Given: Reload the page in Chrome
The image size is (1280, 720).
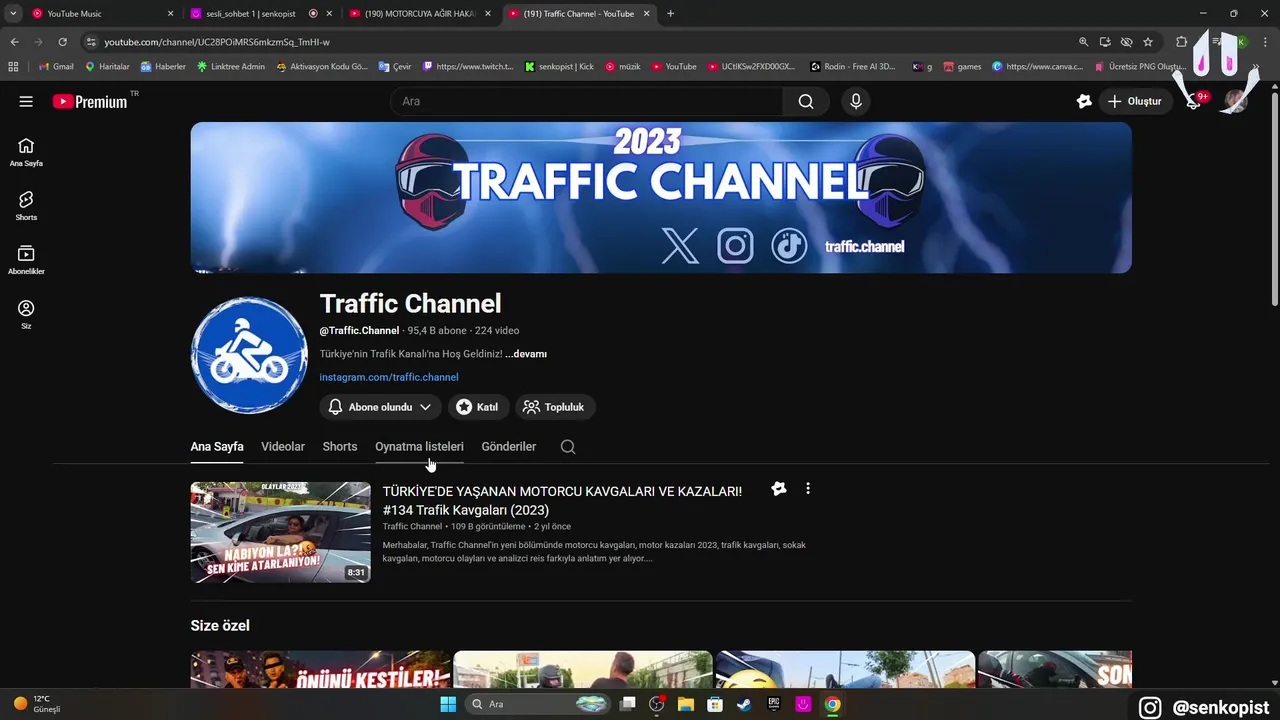Looking at the screenshot, I should pyautogui.click(x=62, y=42).
